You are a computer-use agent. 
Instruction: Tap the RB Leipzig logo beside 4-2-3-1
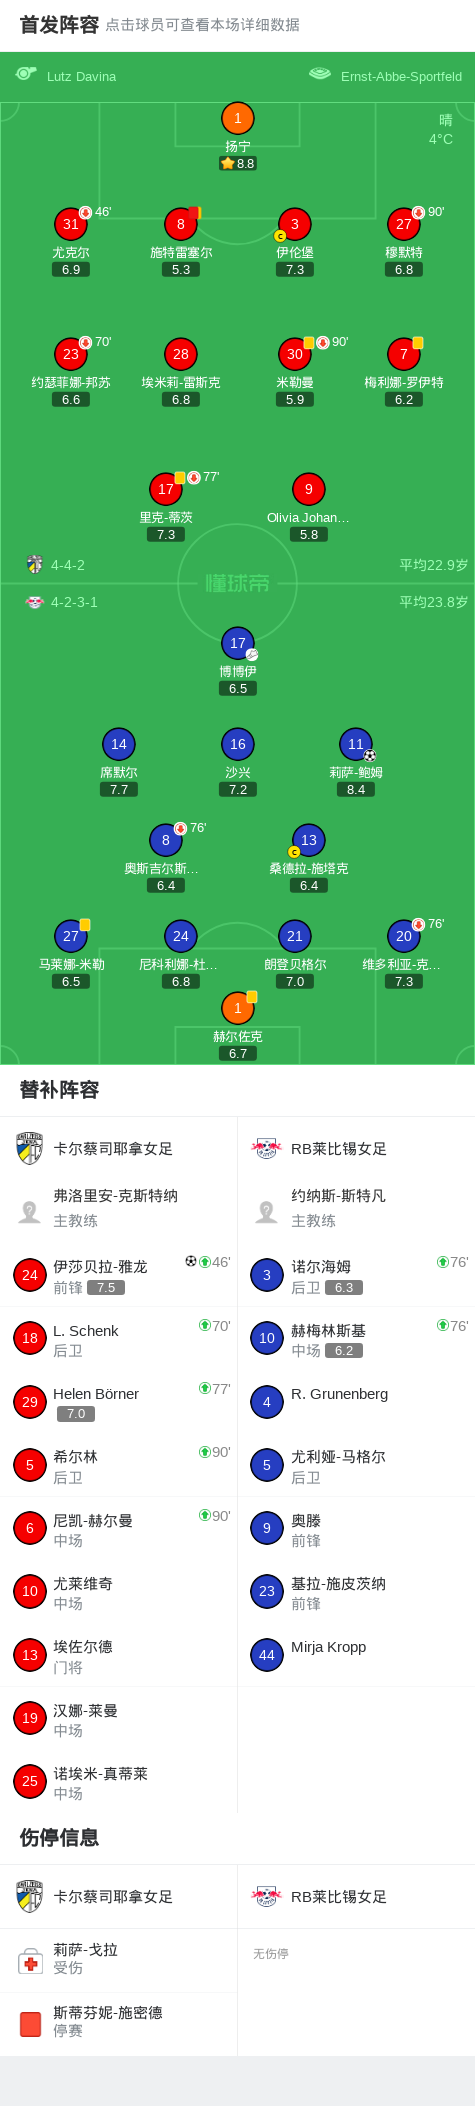[35, 602]
